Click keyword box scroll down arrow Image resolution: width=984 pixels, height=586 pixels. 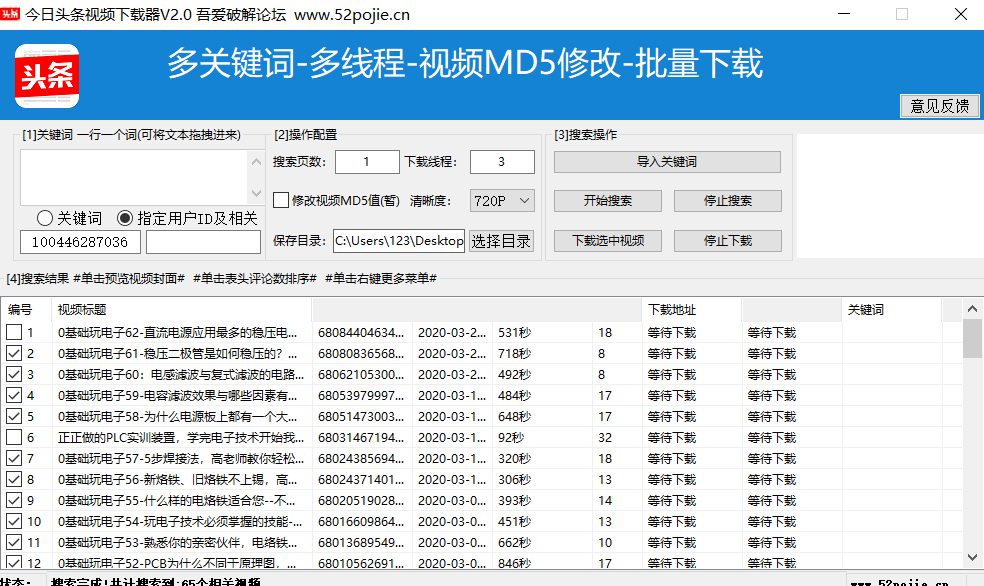(256, 193)
